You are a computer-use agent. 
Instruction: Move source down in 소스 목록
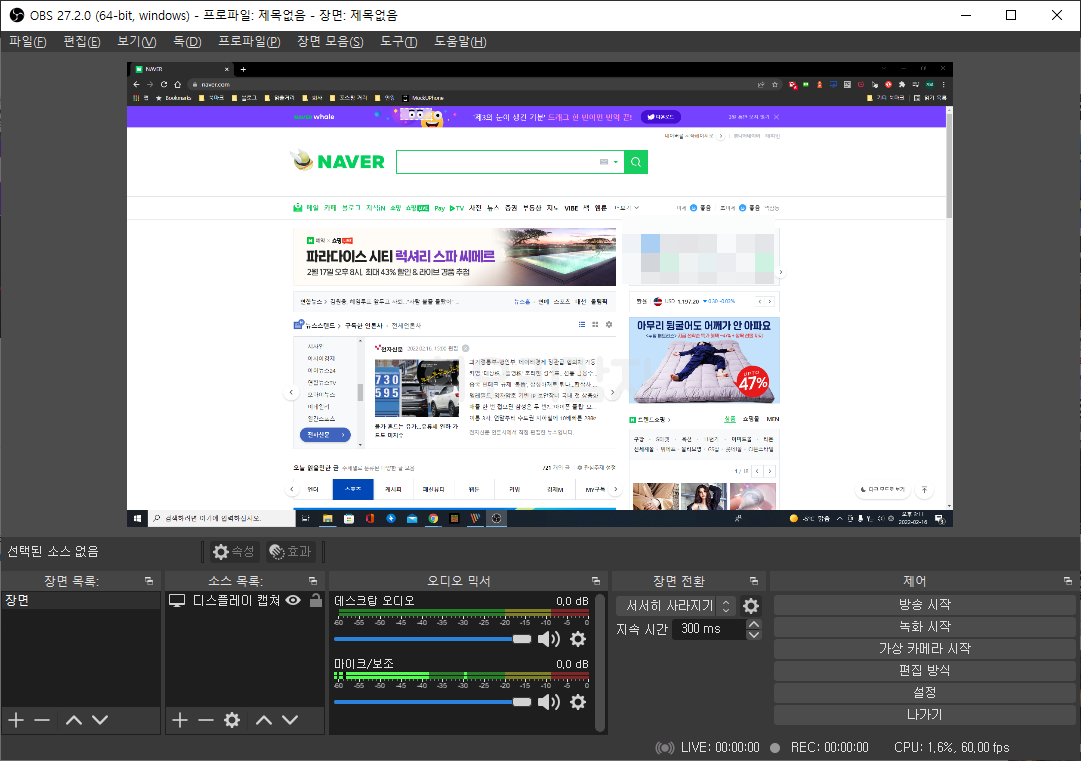[x=290, y=720]
